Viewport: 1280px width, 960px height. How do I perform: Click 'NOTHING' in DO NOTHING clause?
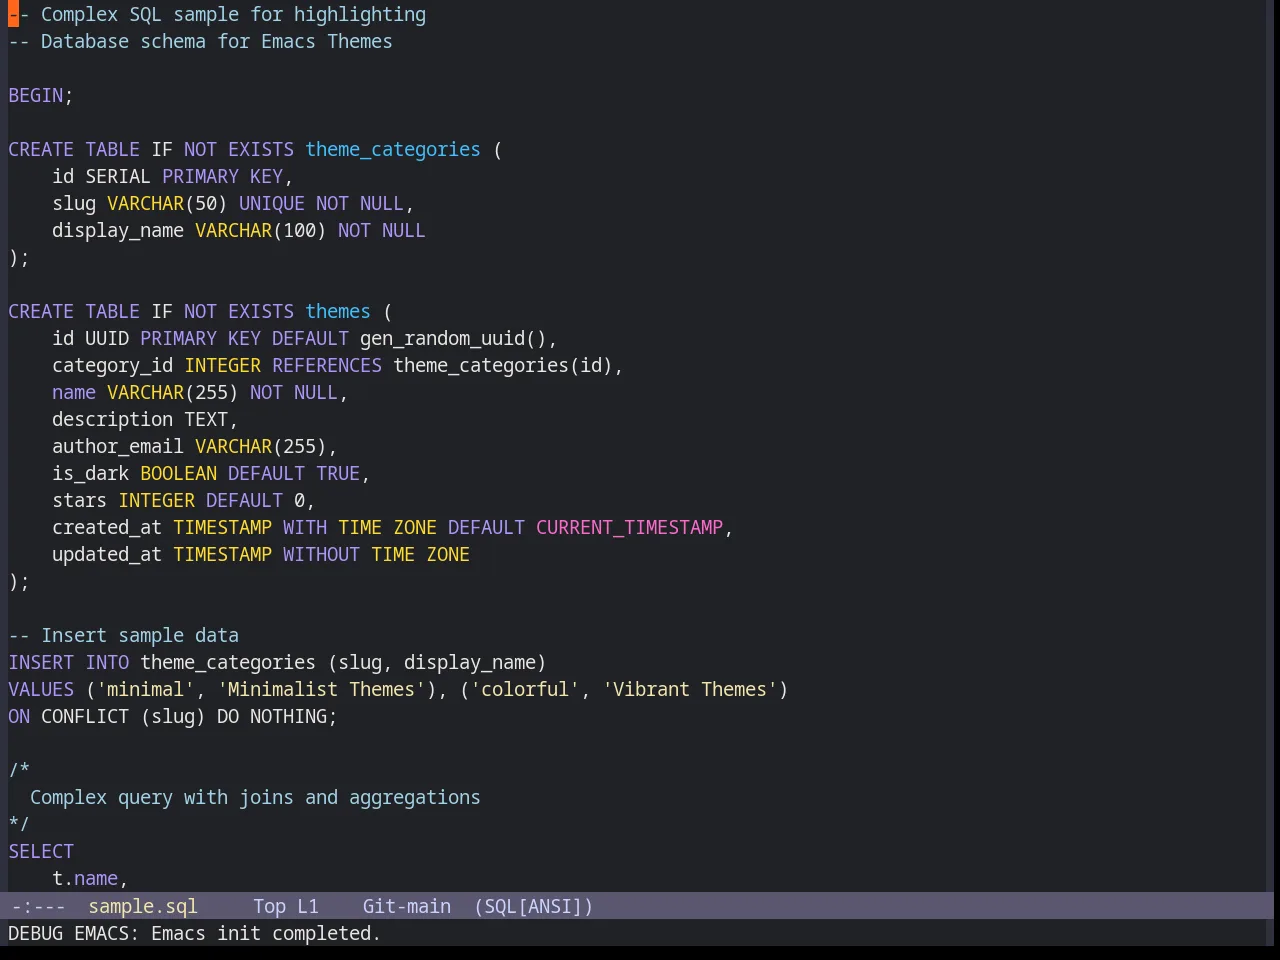tap(288, 716)
